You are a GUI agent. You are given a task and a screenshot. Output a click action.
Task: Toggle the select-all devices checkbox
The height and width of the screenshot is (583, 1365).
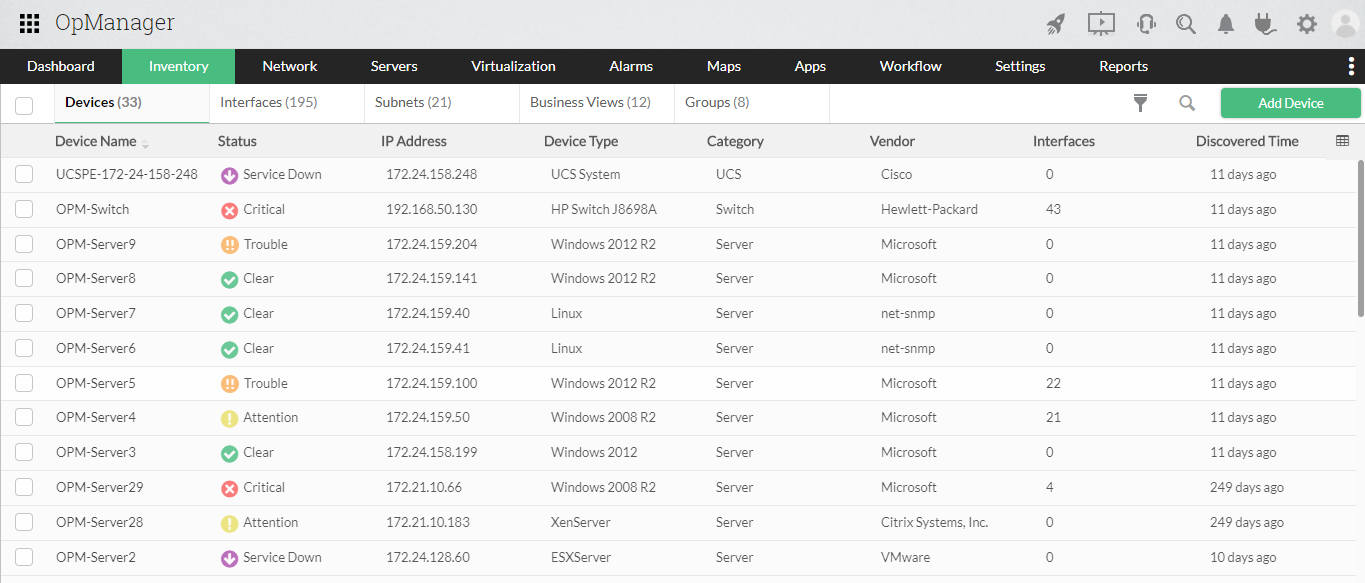pyautogui.click(x=24, y=105)
